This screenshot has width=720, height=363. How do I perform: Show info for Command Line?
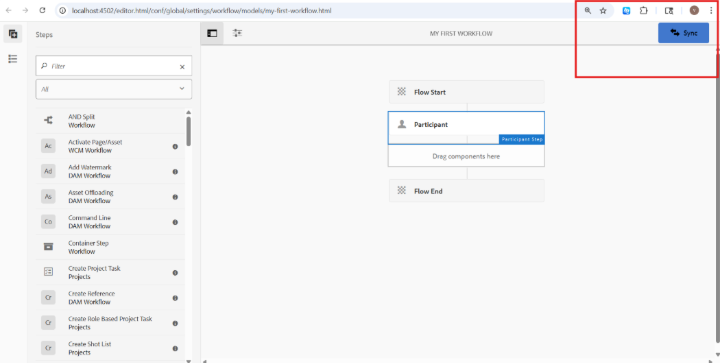175,222
